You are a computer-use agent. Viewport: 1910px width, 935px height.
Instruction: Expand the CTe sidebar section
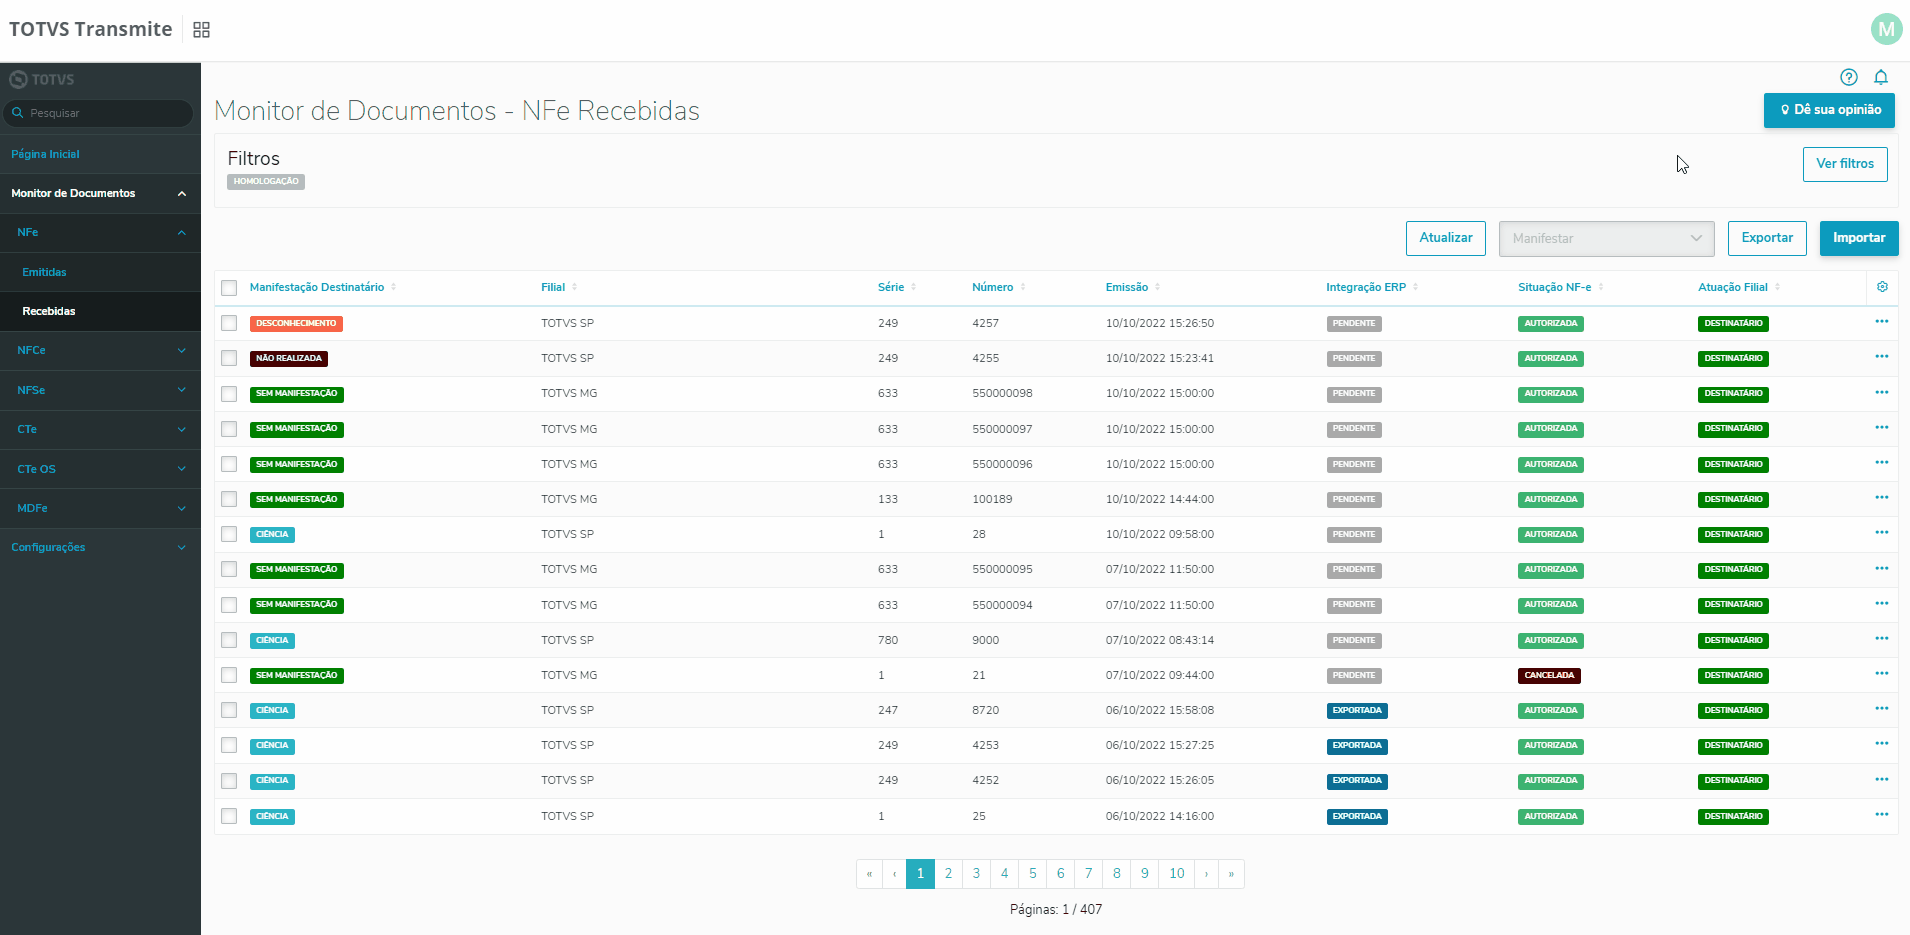coord(100,429)
